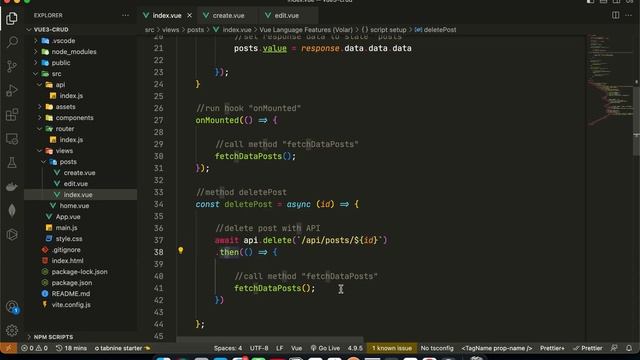Open App.vue in the file tree

[x=81, y=217]
